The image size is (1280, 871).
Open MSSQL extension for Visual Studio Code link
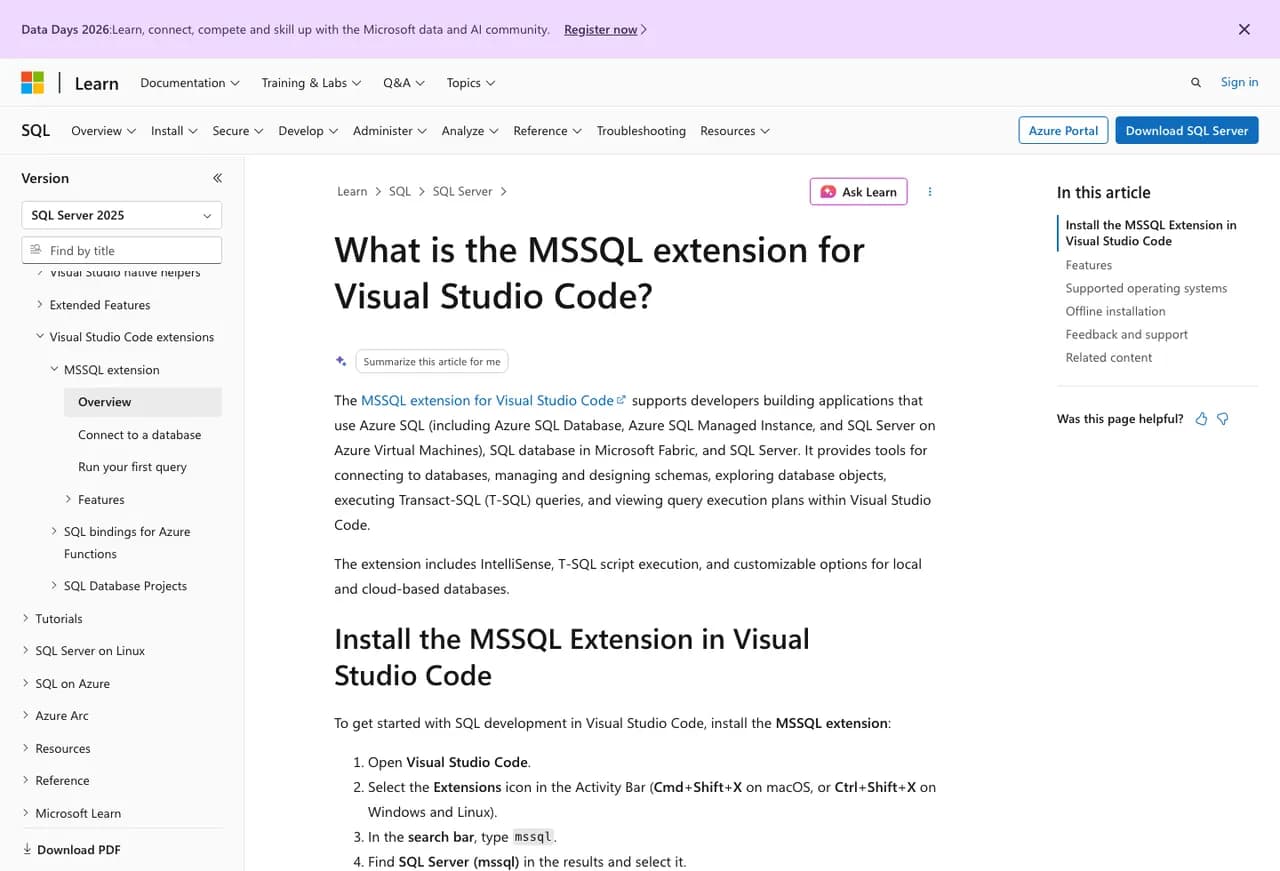click(x=493, y=400)
